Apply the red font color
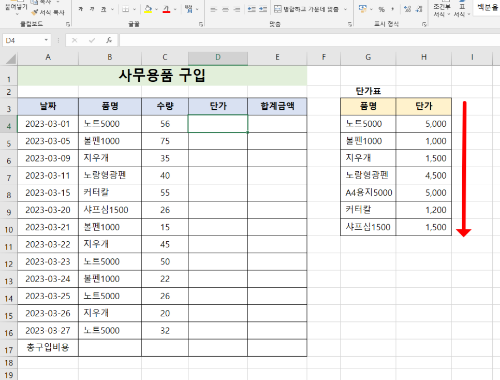 click(x=166, y=9)
